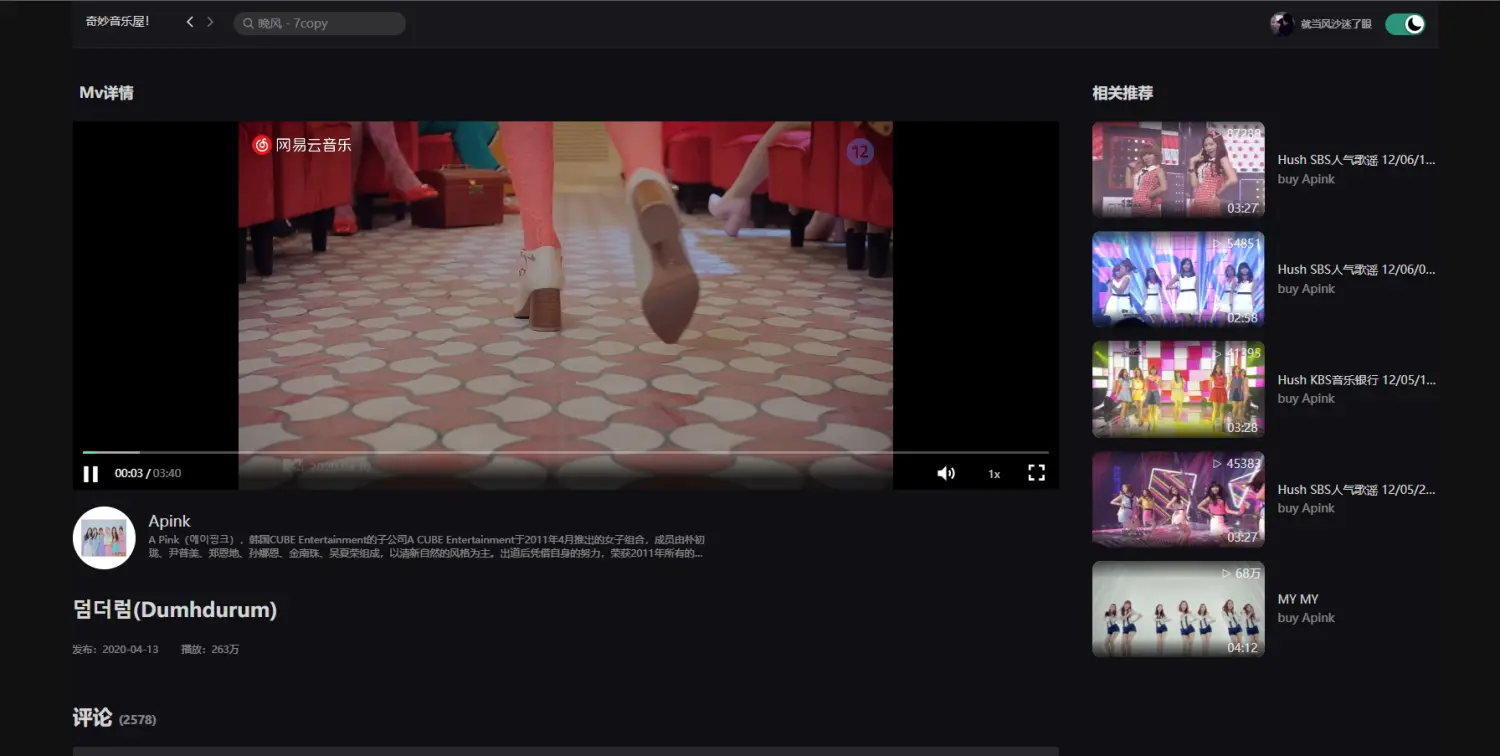
Task: Focus the search field 晚风 - 7copy
Action: [320, 23]
